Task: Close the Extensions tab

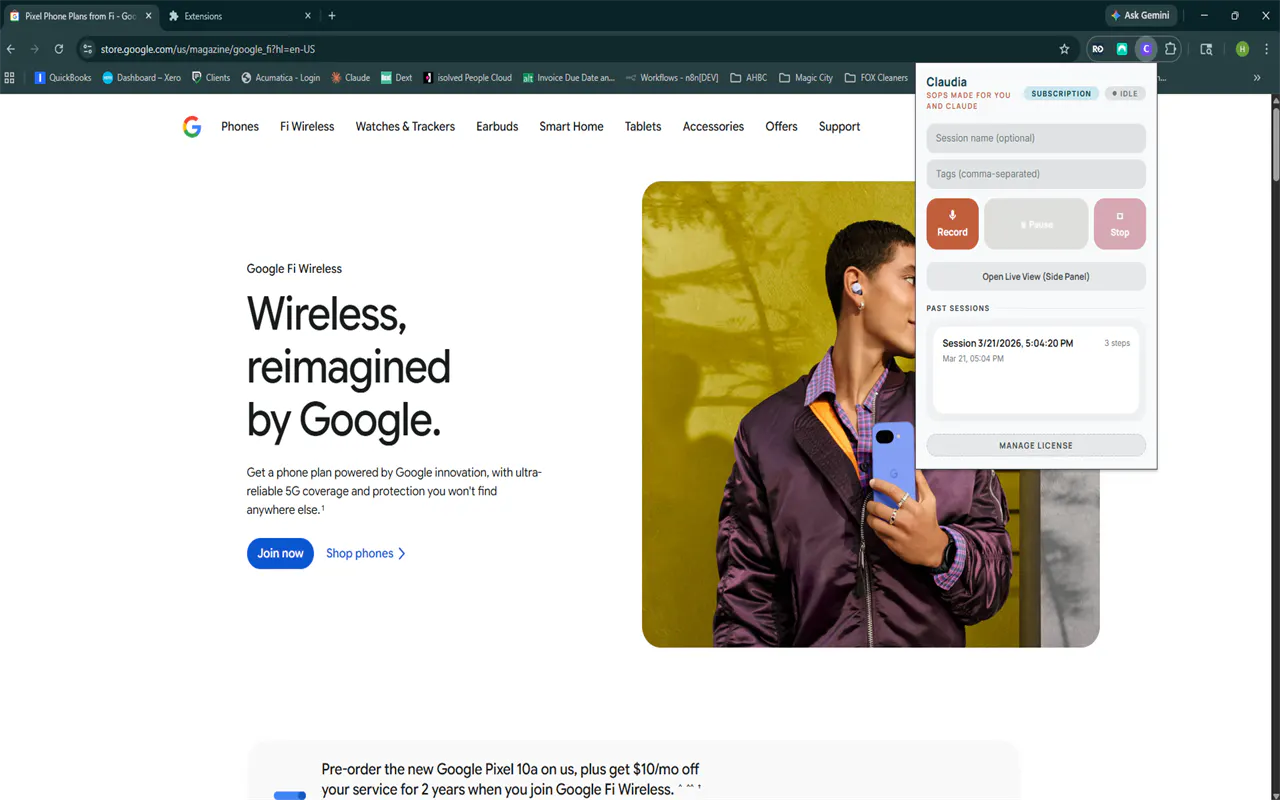Action: (x=308, y=16)
